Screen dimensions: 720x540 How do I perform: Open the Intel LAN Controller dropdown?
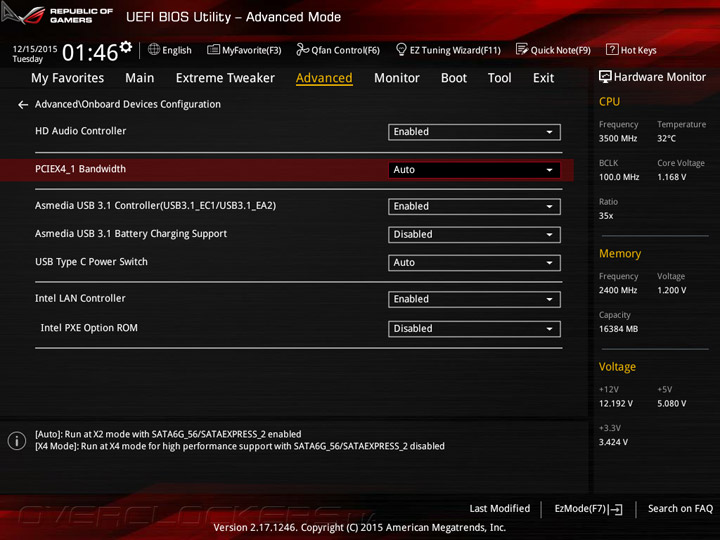pyautogui.click(x=474, y=299)
